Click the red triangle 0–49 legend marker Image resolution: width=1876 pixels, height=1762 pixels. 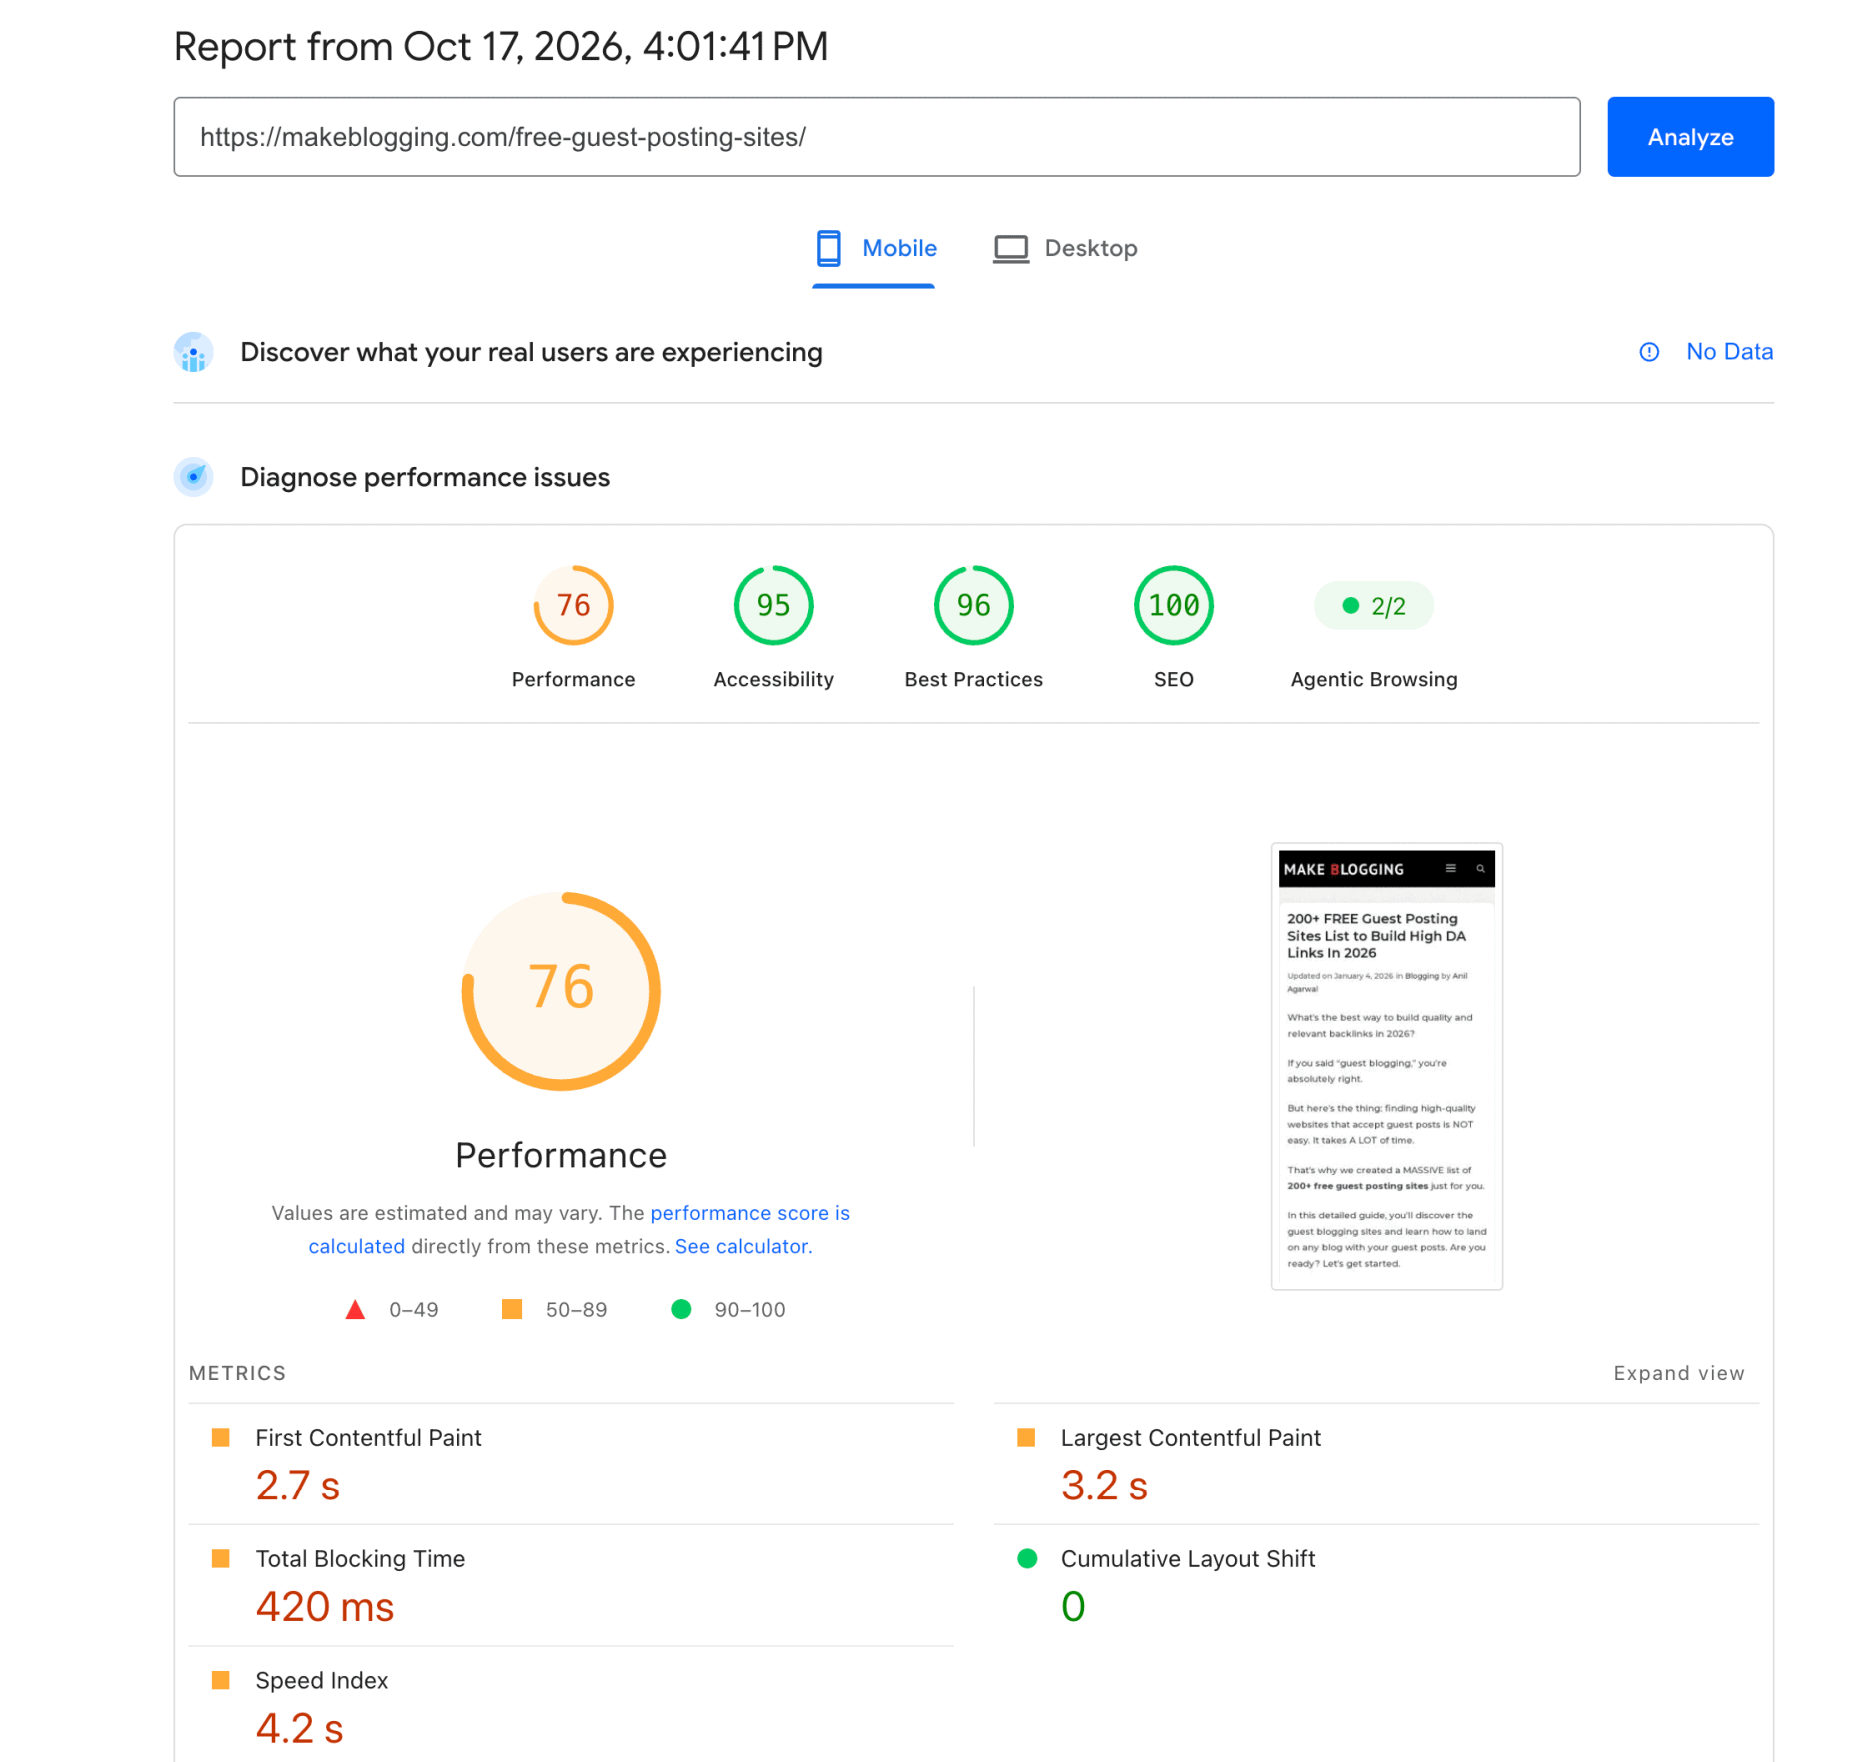(x=355, y=1309)
